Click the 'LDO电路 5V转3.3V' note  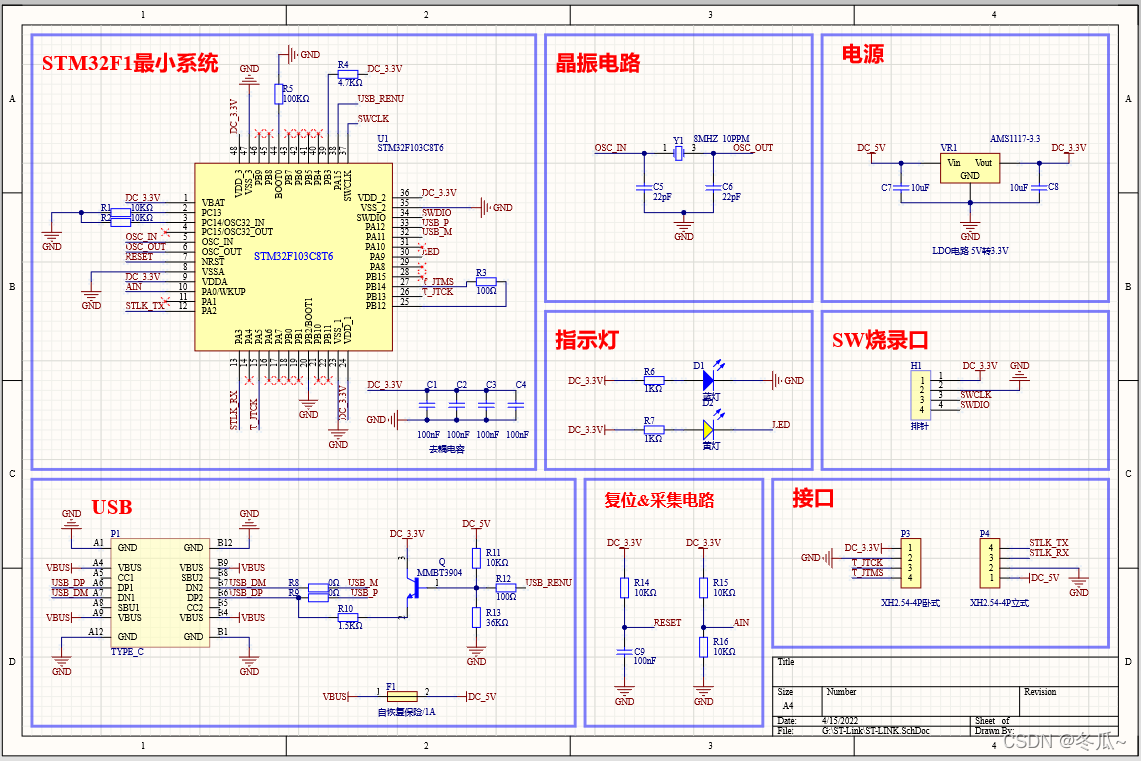coord(970,251)
